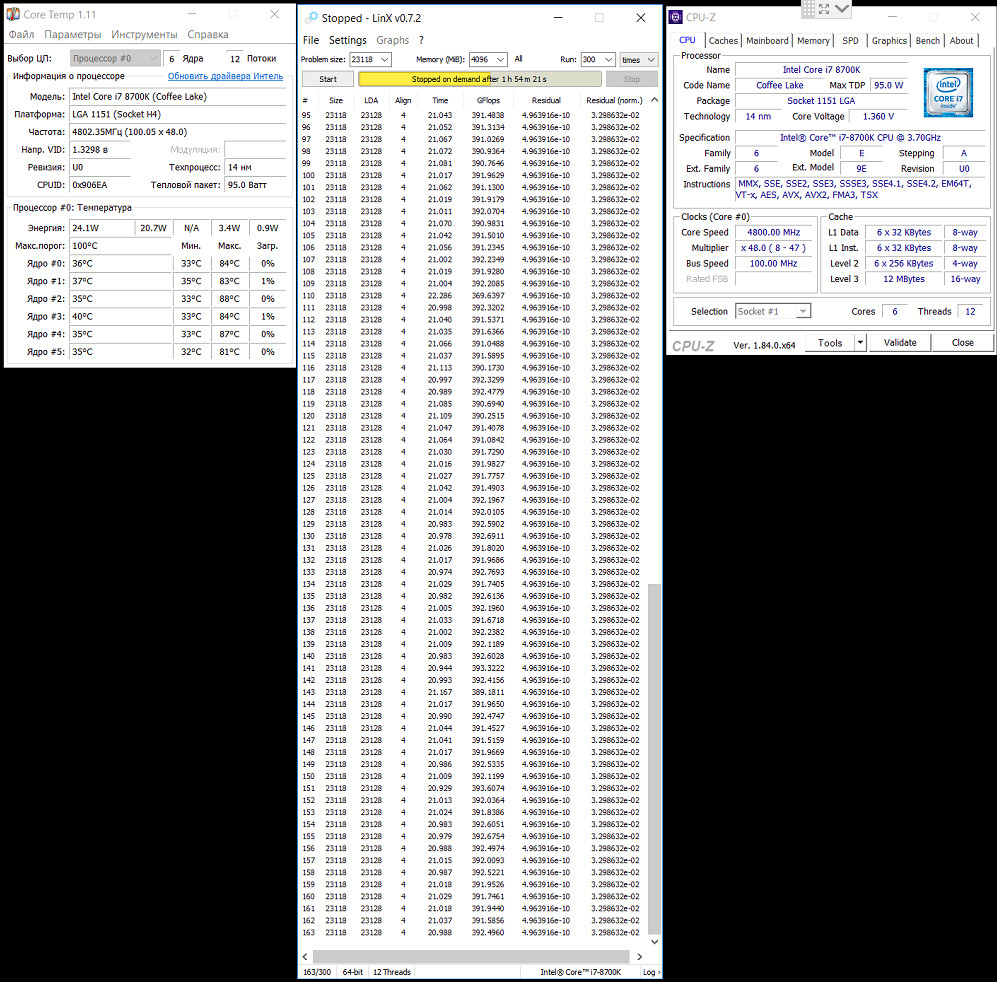Click the Level 3 cache 12 MBytes value

tap(904, 279)
